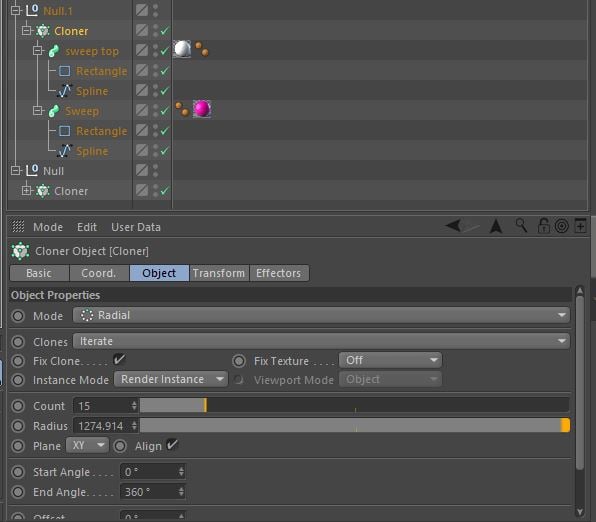
Task: Click the sweep top object icon
Action: tap(54, 51)
